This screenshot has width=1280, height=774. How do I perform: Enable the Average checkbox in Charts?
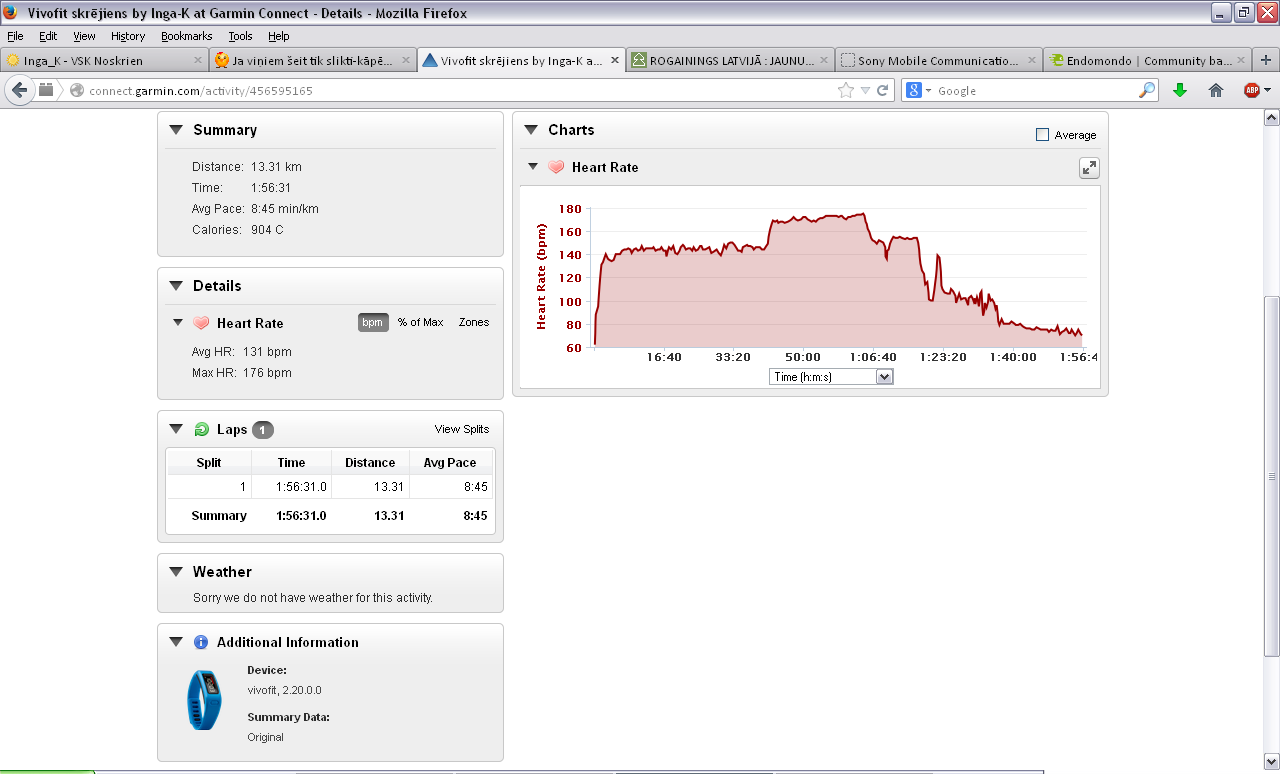pyautogui.click(x=1042, y=135)
